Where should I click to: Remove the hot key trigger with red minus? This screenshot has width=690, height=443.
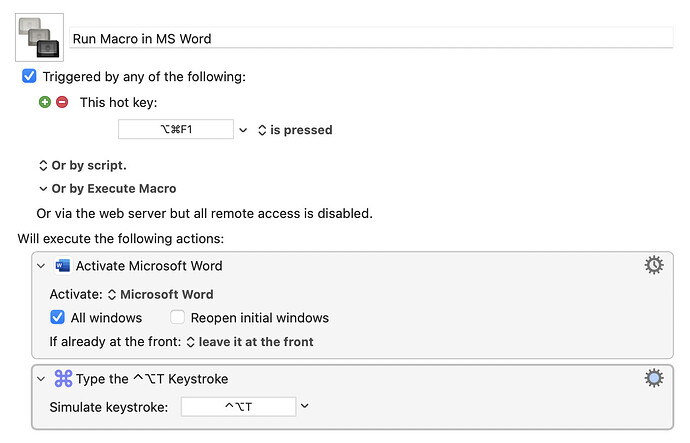click(62, 102)
